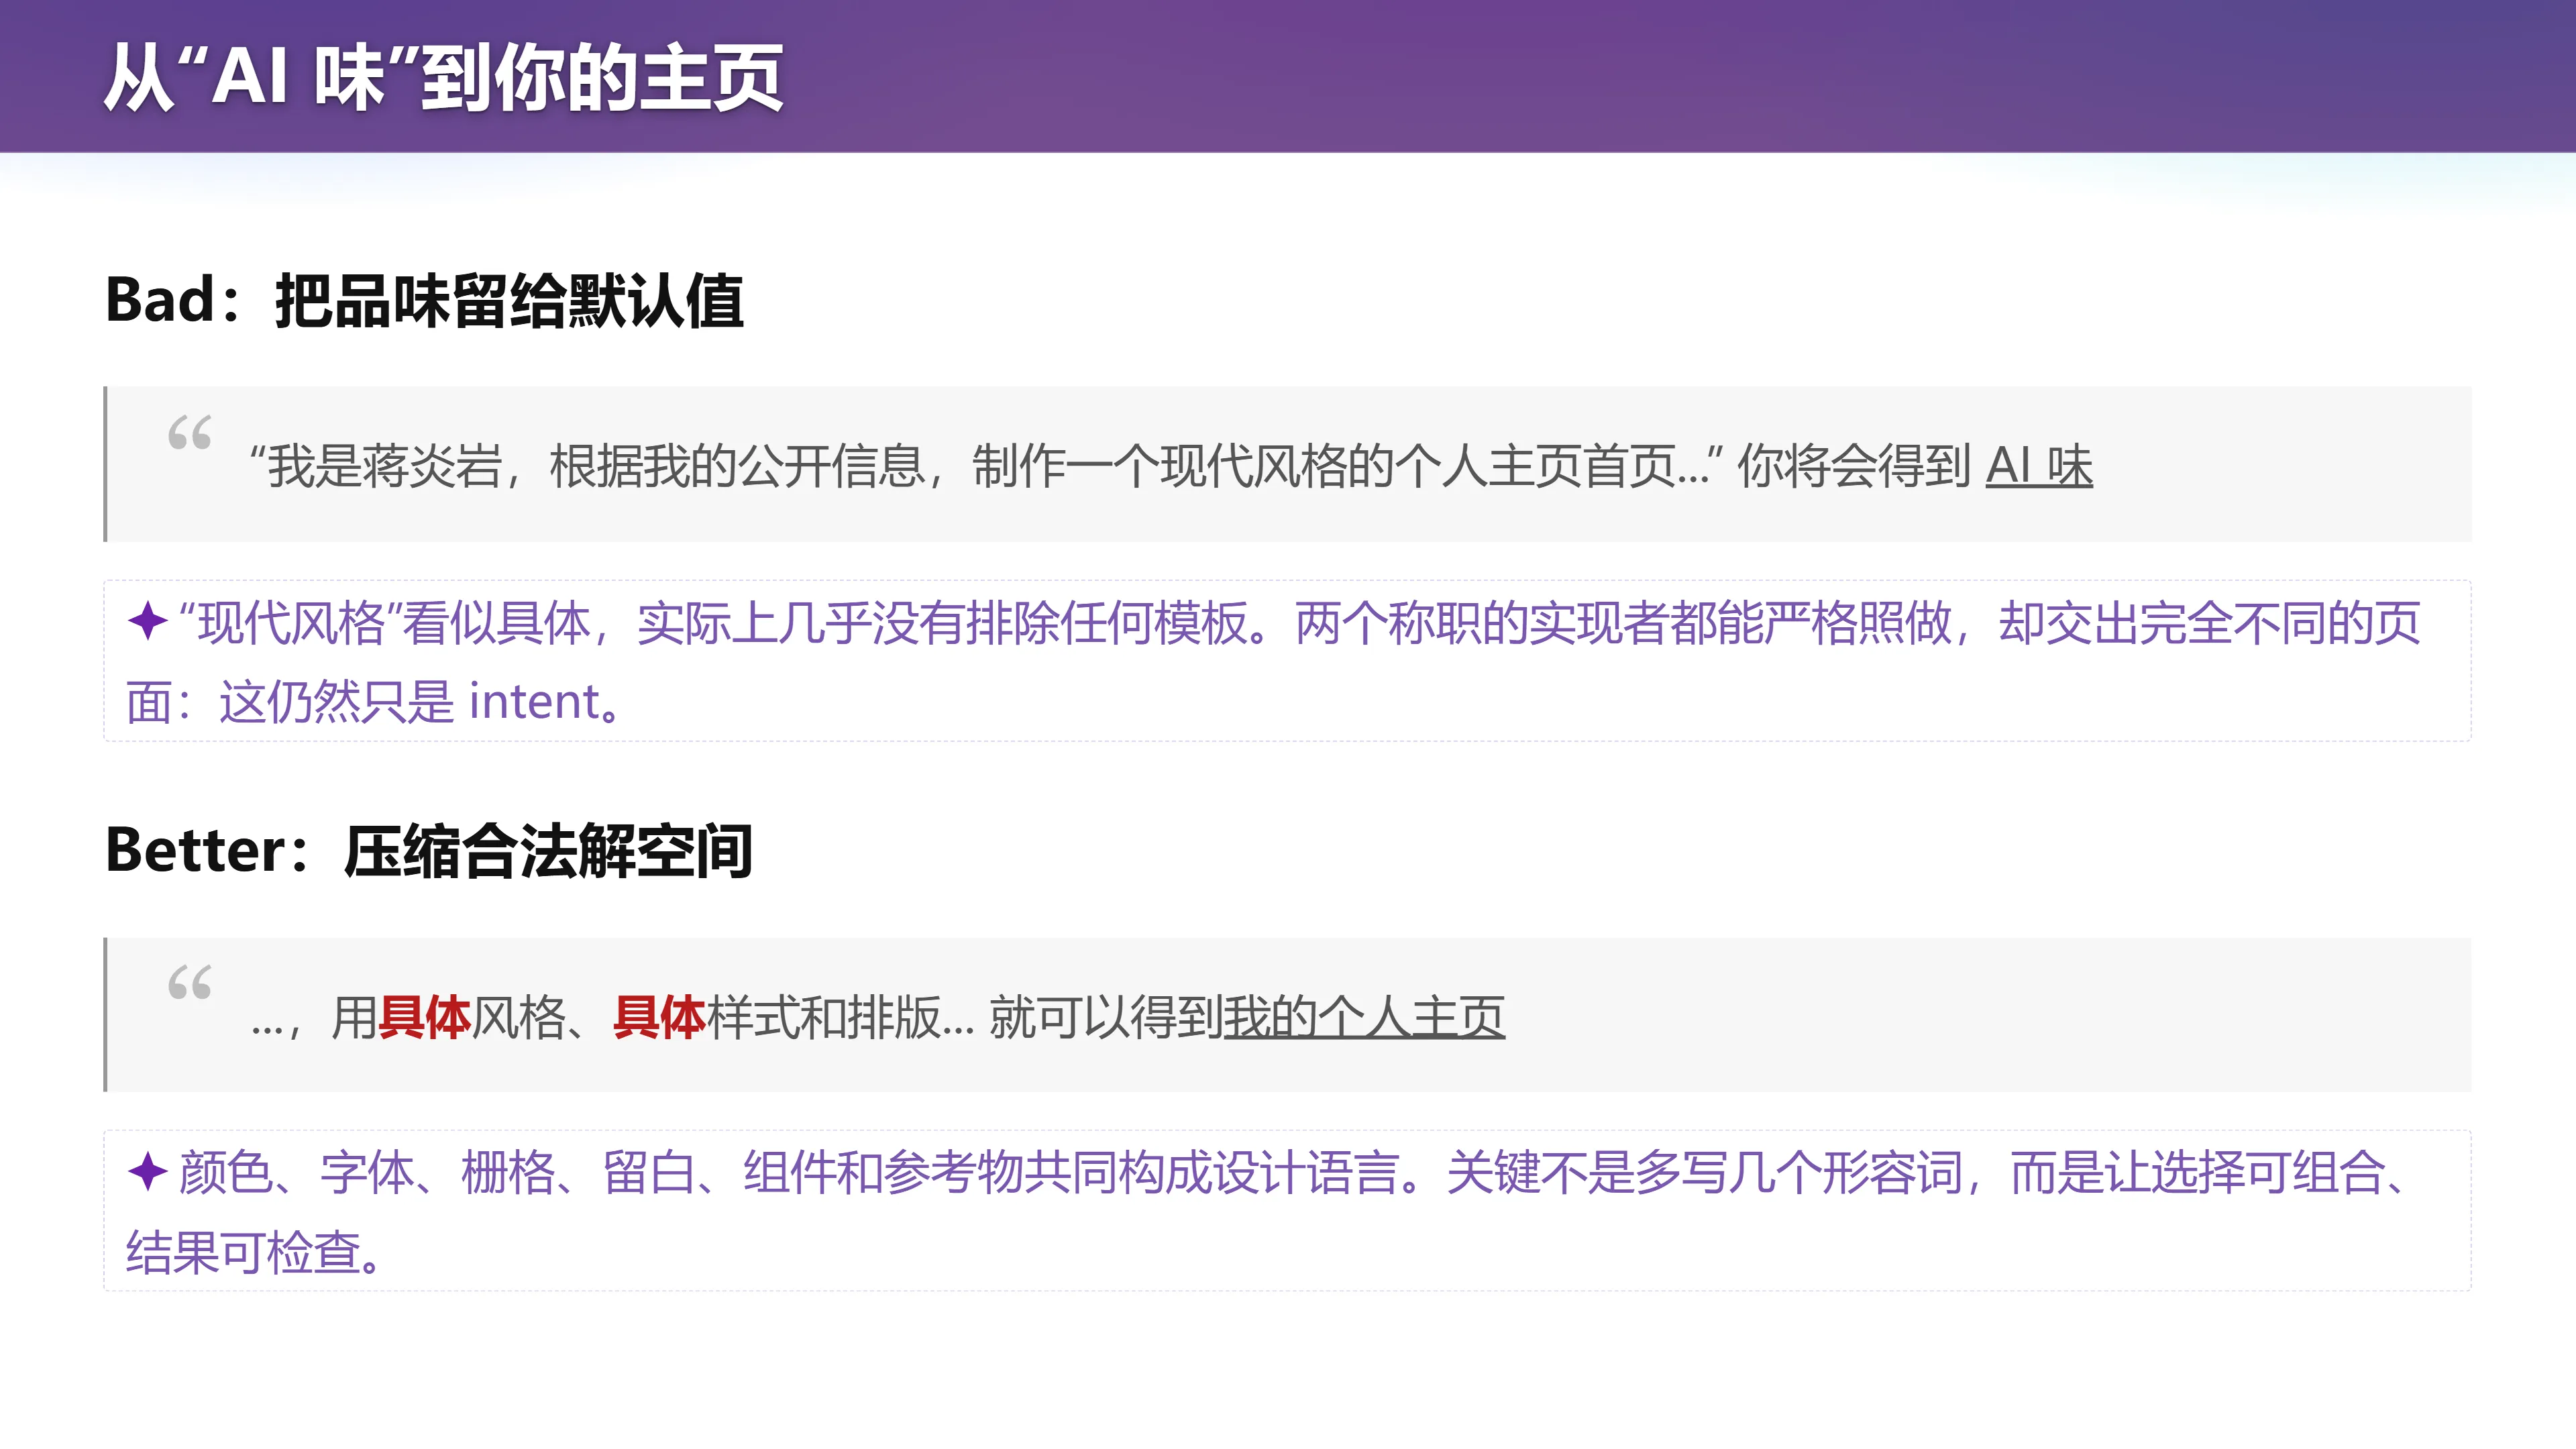Viewport: 2576px width, 1449px height.
Task: Click the second red 具体 before 样式和排版
Action: tap(659, 1017)
